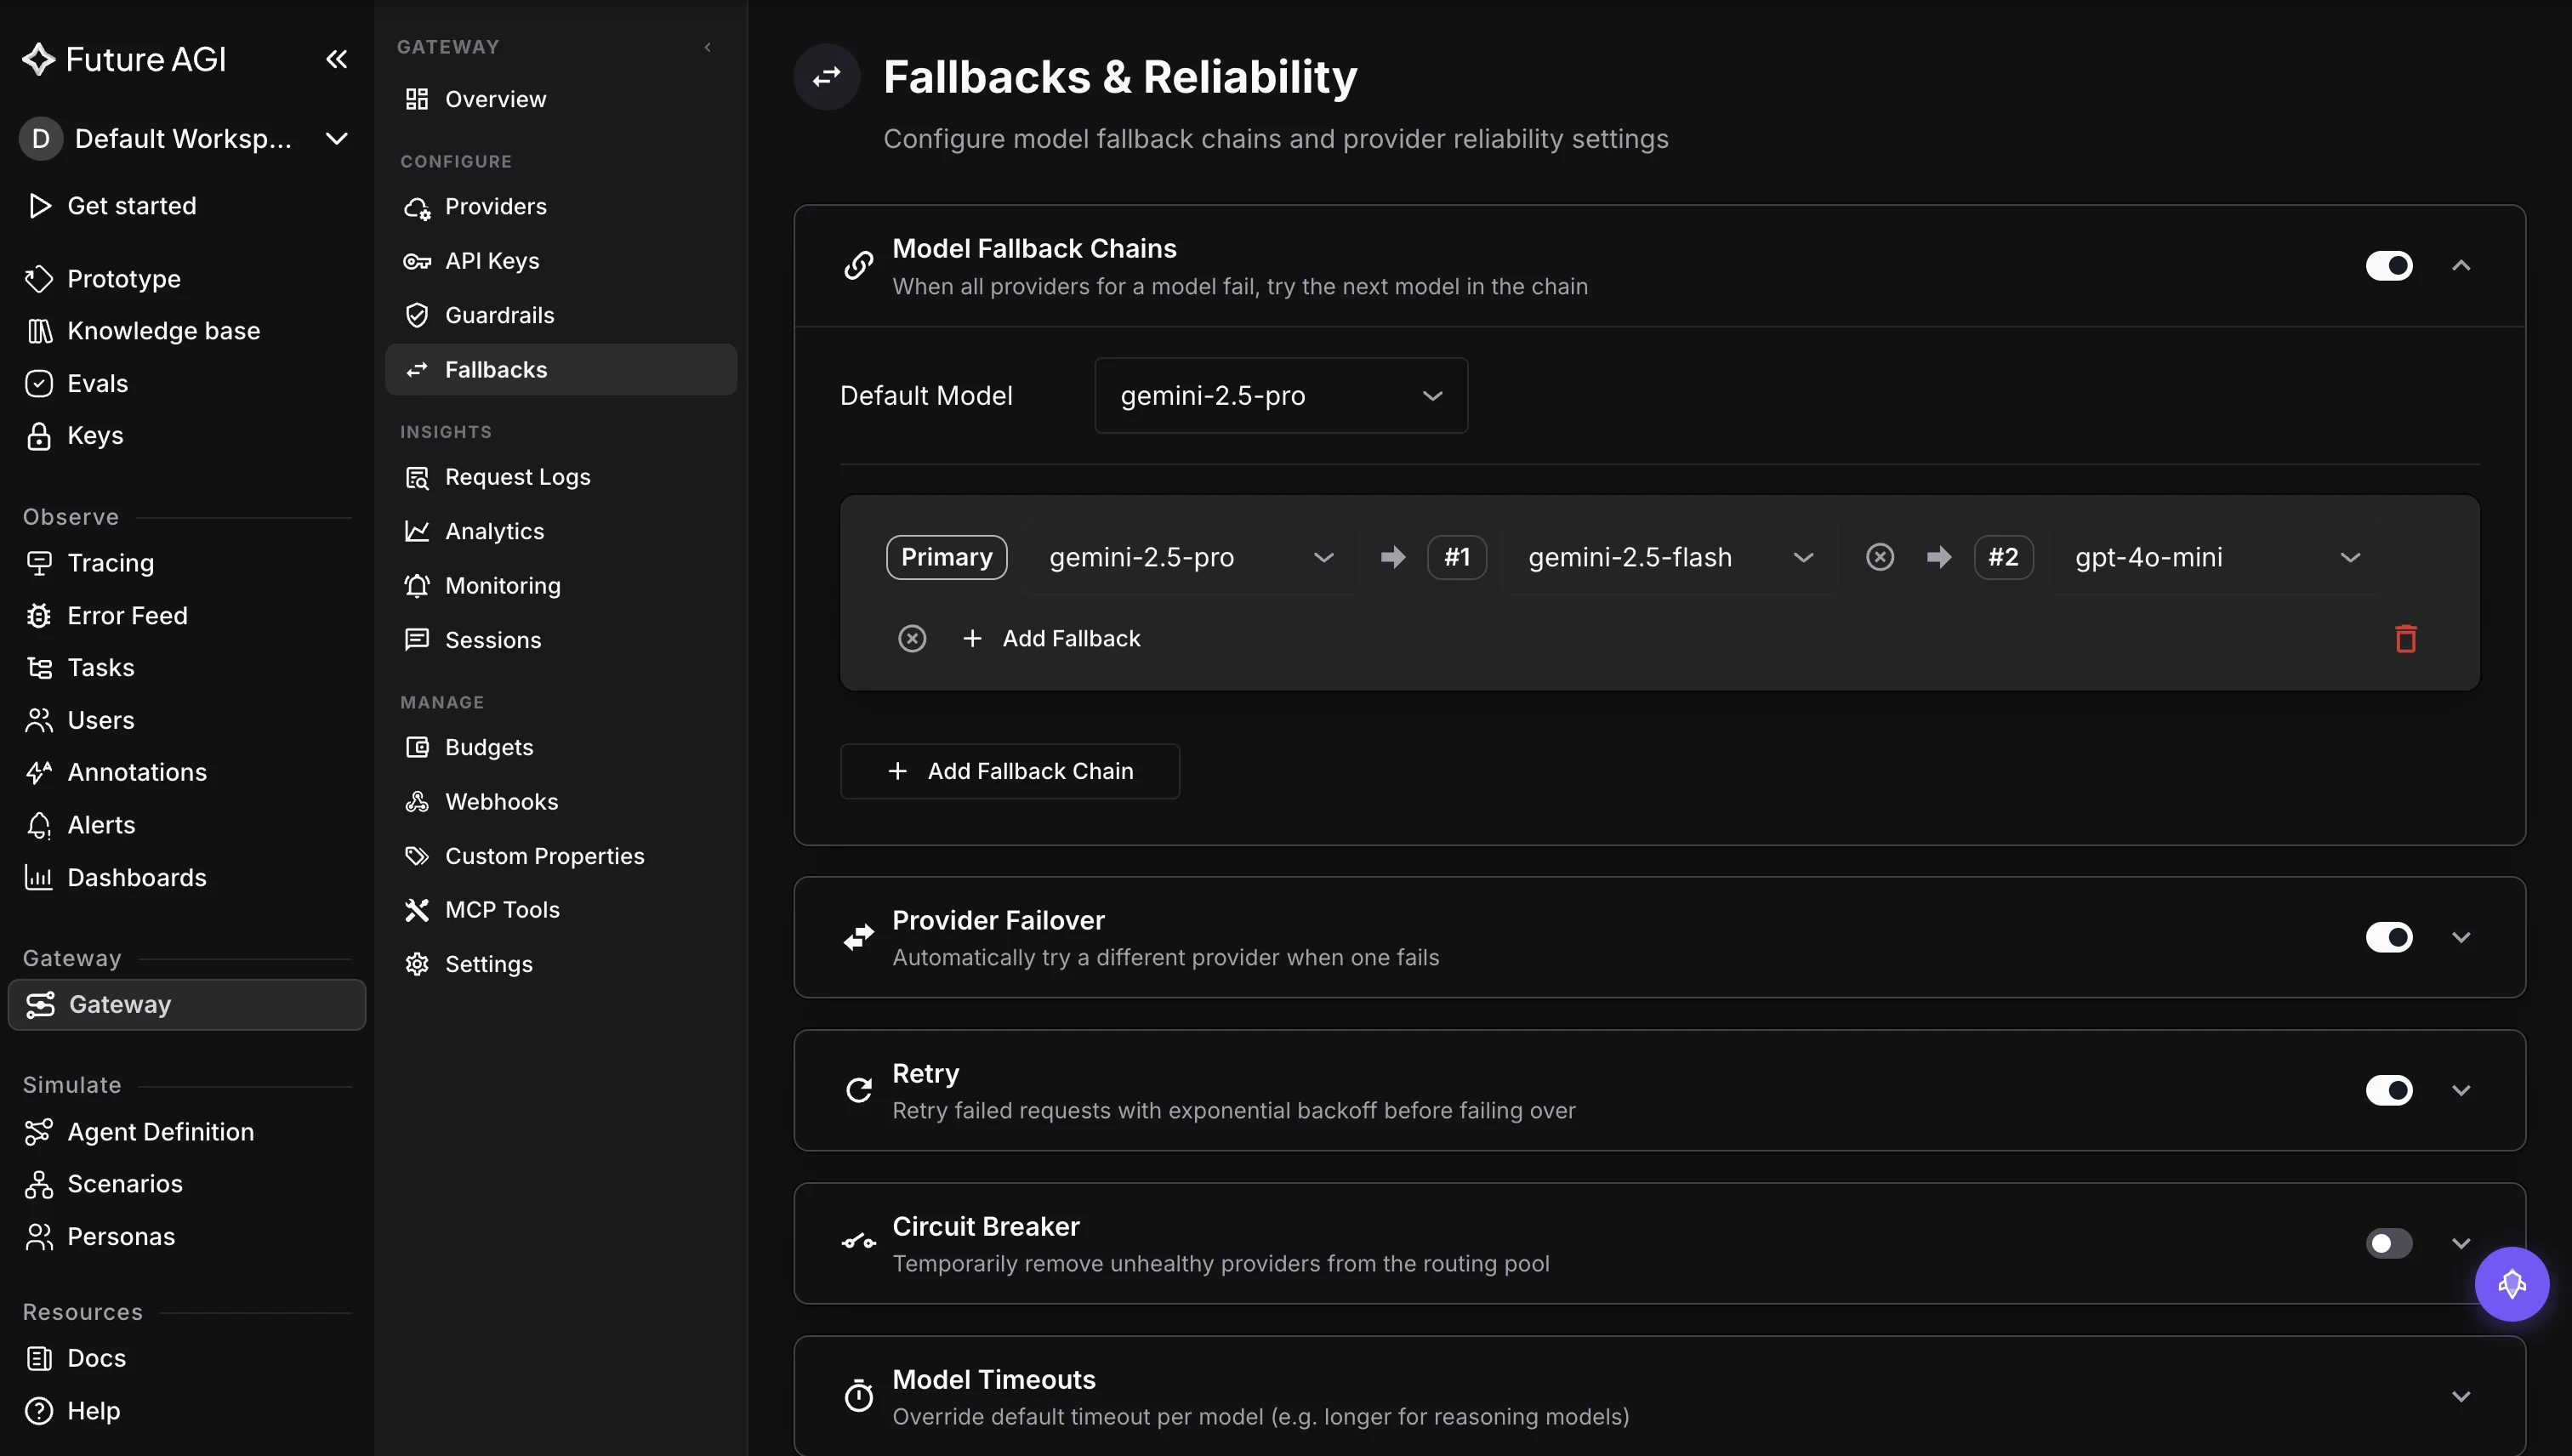Viewport: 2572px width, 1456px height.
Task: Open the Default Workspace switcher dropdown
Action: click(186, 138)
